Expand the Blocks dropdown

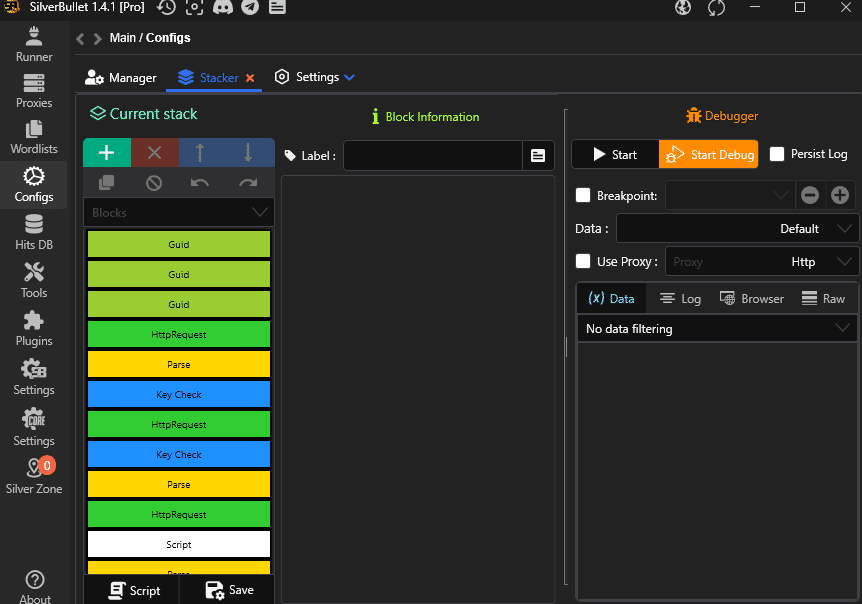coord(179,212)
